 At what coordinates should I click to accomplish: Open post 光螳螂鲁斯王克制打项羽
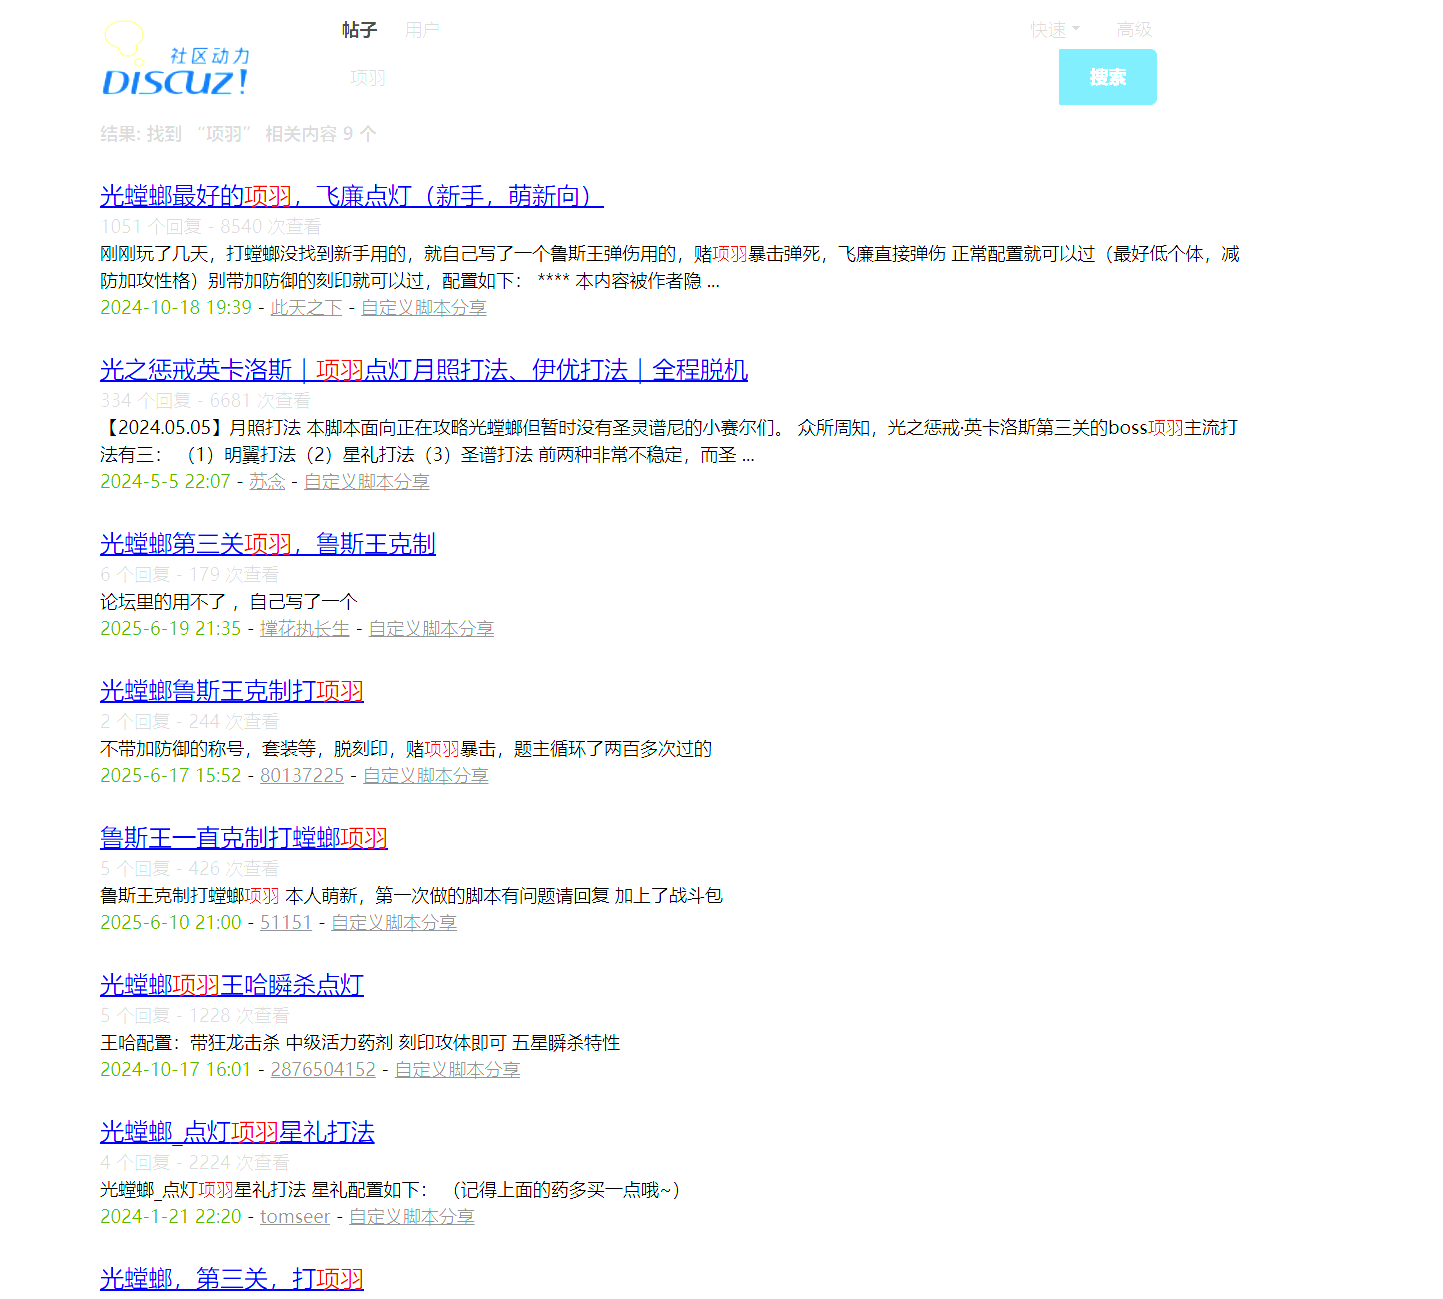pos(232,691)
